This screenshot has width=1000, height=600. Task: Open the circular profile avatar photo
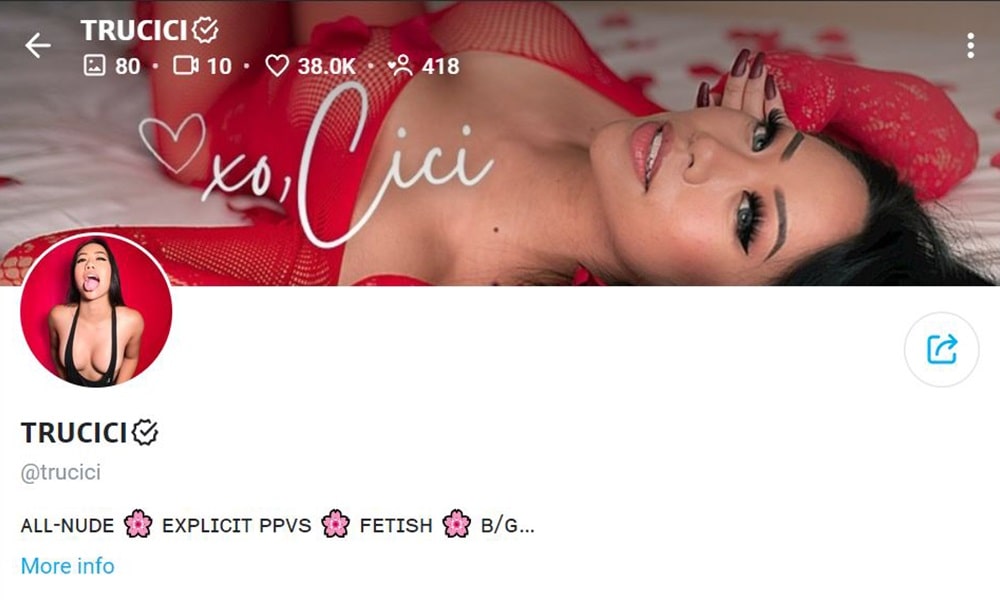(96, 310)
